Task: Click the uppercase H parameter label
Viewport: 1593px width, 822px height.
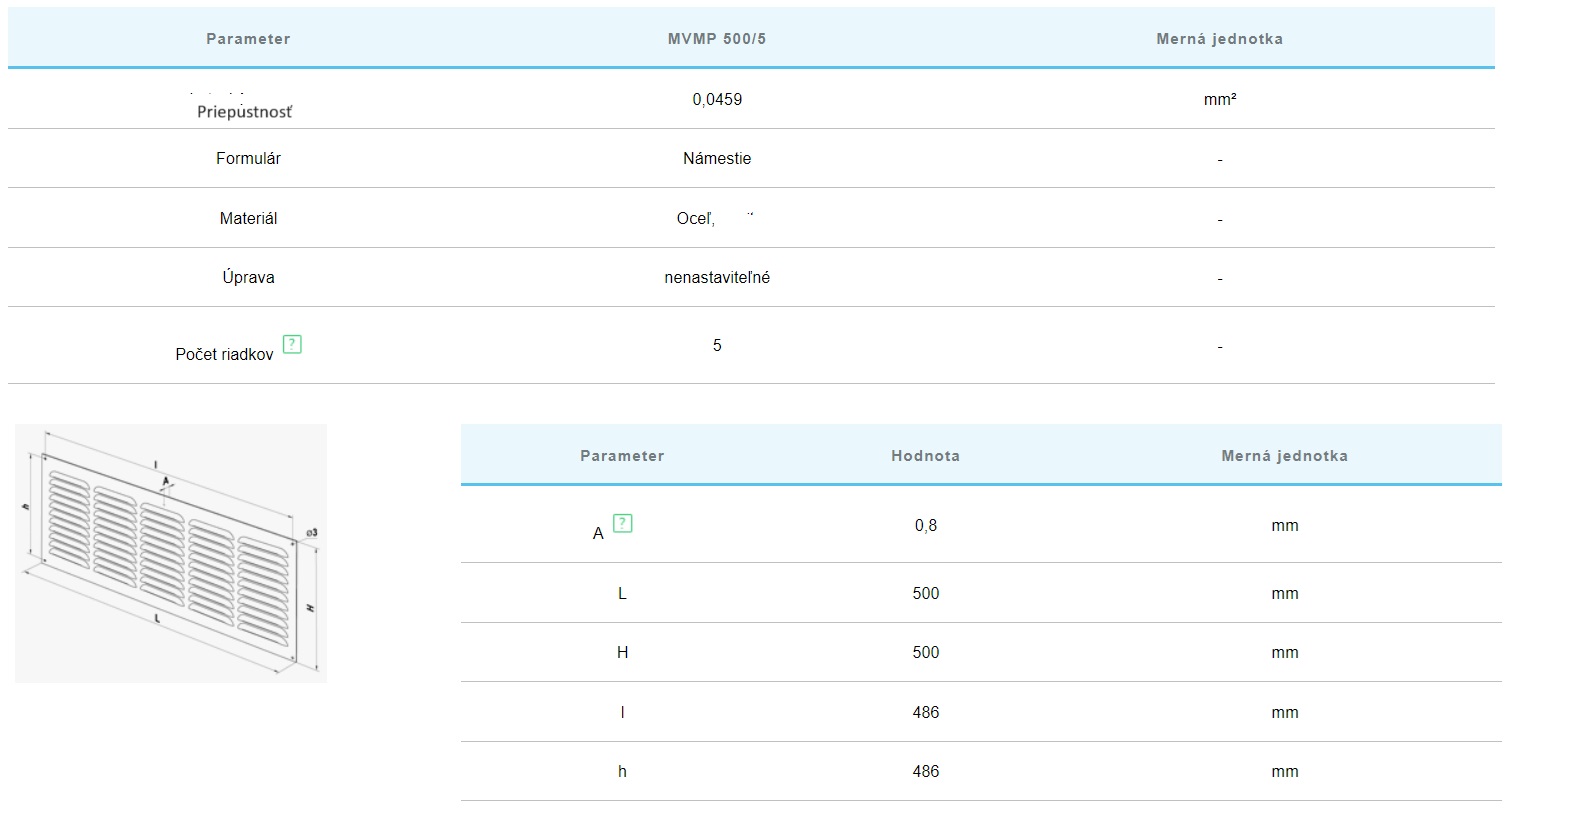Action: (622, 652)
